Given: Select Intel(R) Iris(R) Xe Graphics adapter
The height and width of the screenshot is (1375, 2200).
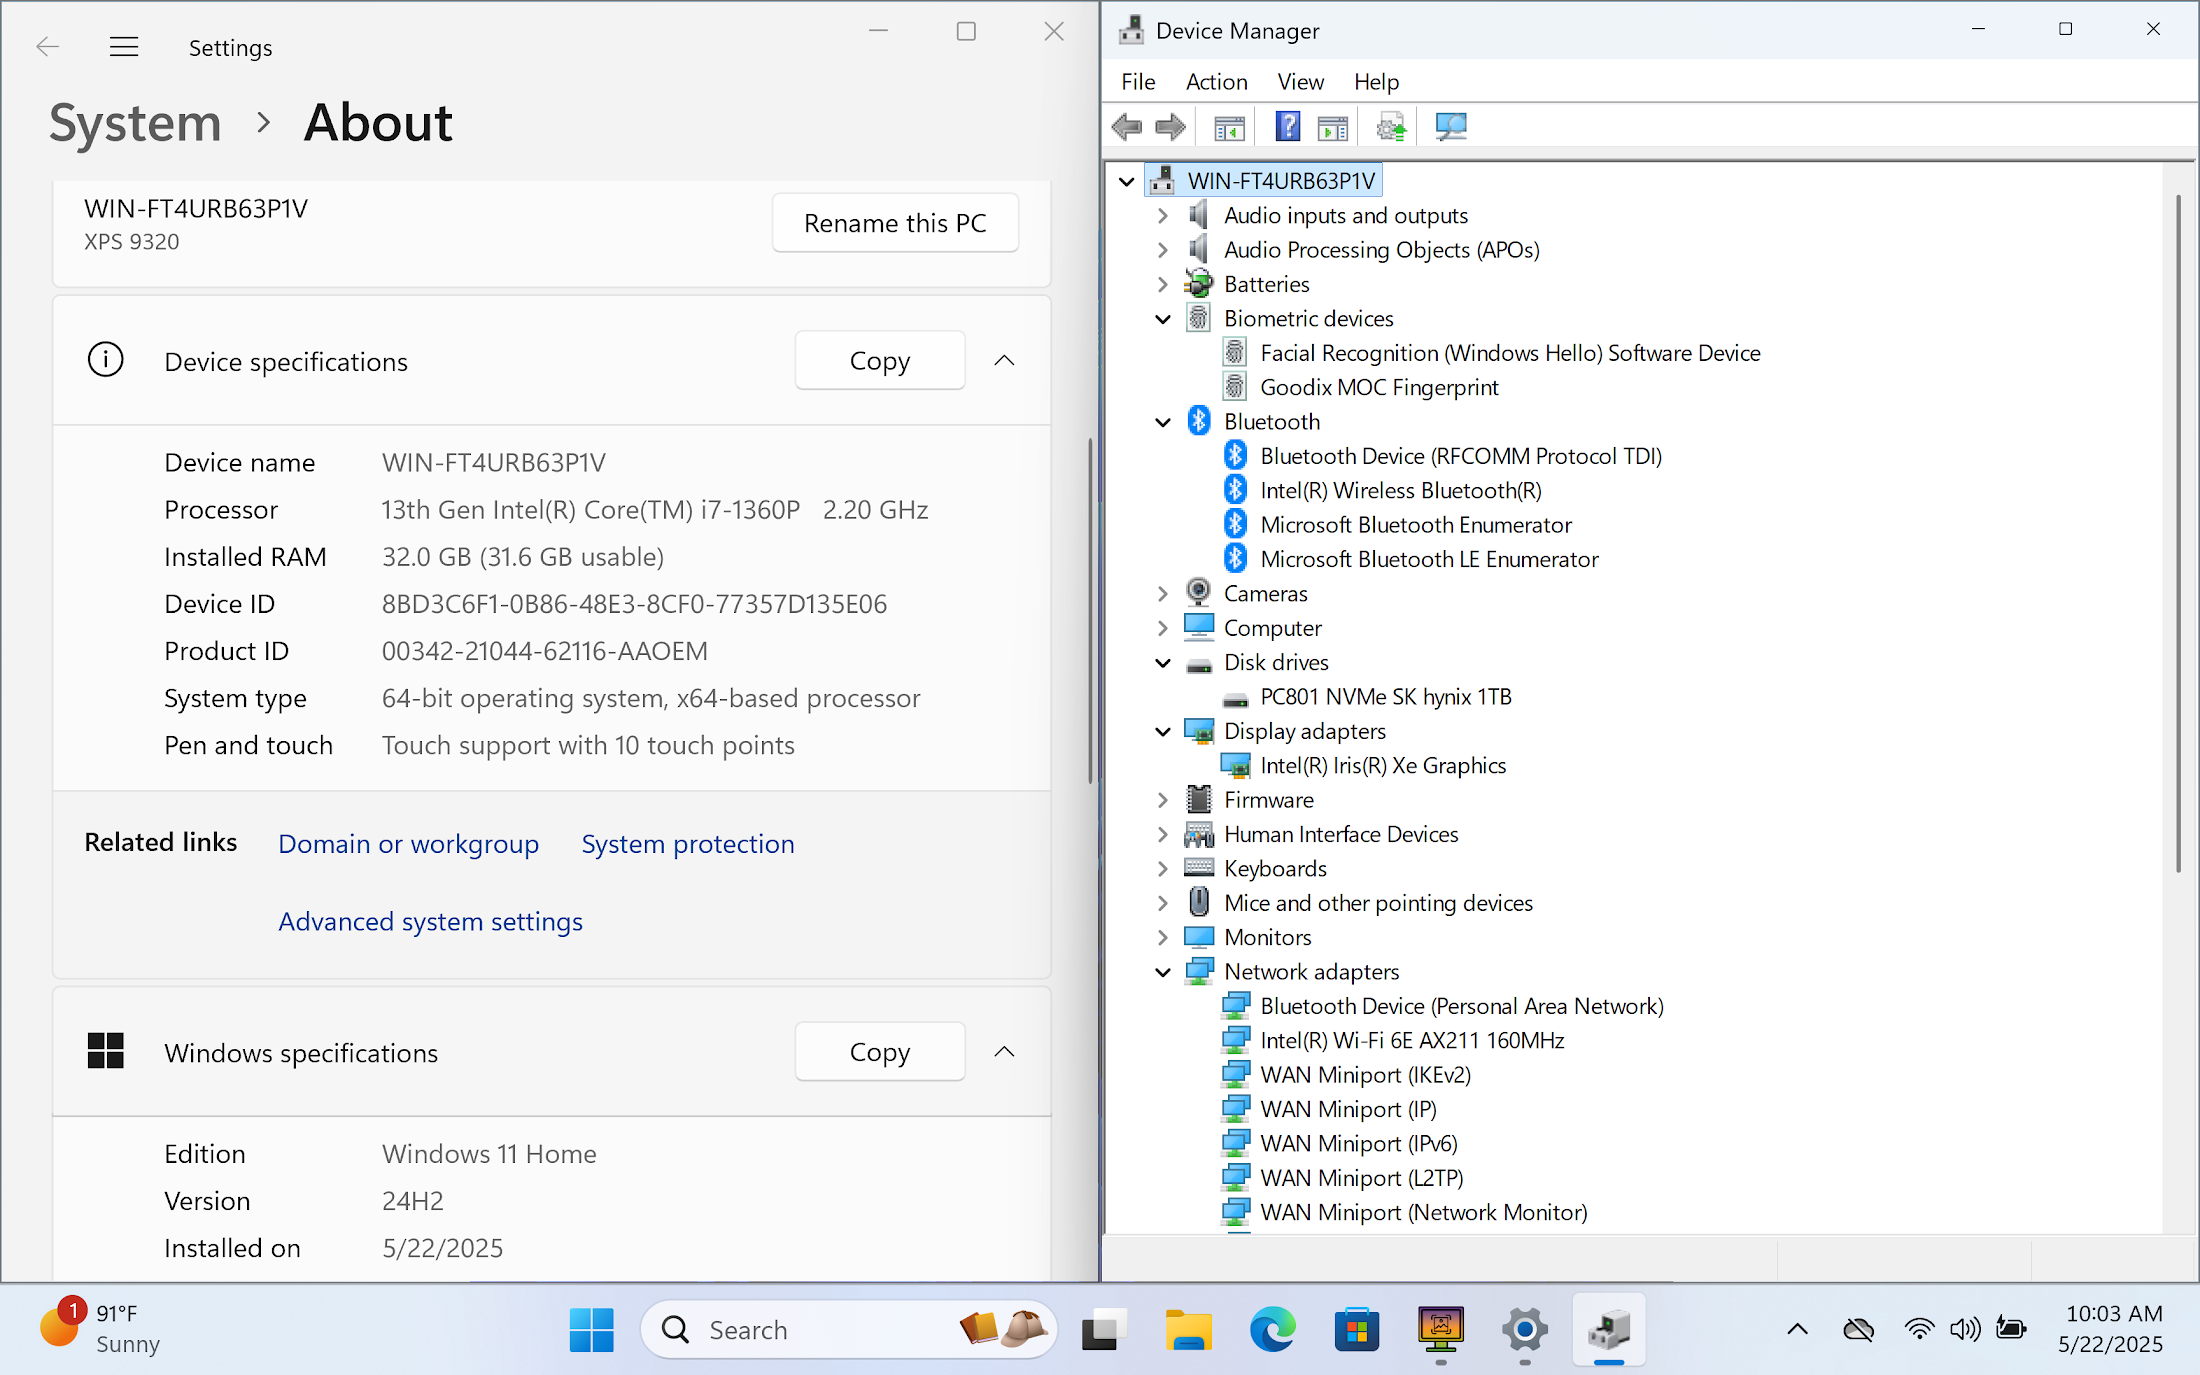Looking at the screenshot, I should (1383, 766).
